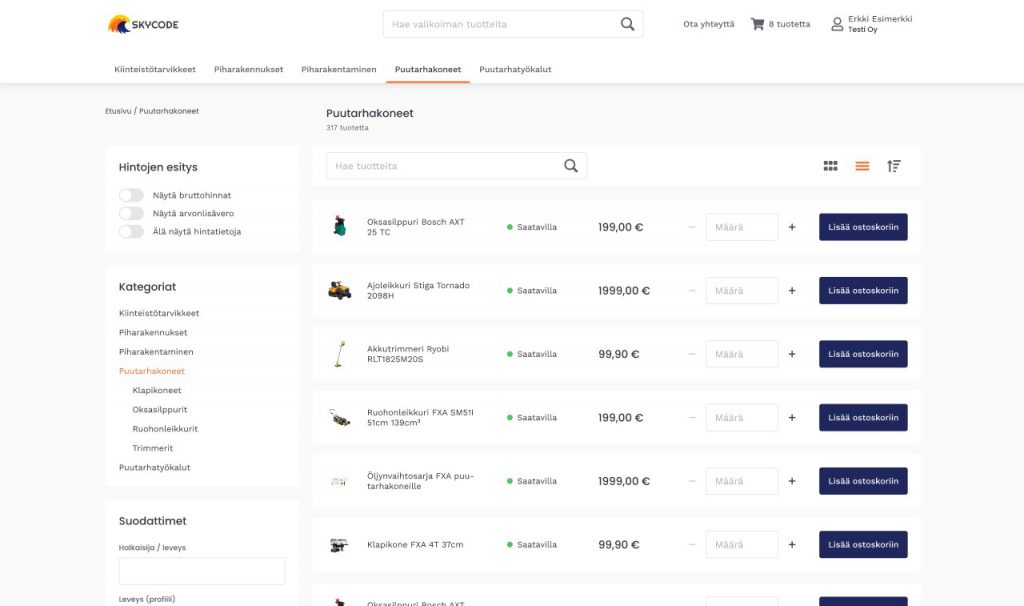Add Klapikone FXA 4T 37cm to cart
The height and width of the screenshot is (606, 1024).
[x=863, y=545]
